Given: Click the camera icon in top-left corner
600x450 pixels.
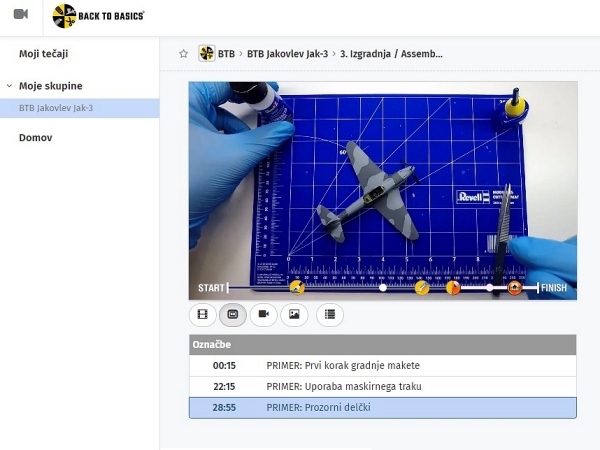Looking at the screenshot, I should [x=20, y=14].
